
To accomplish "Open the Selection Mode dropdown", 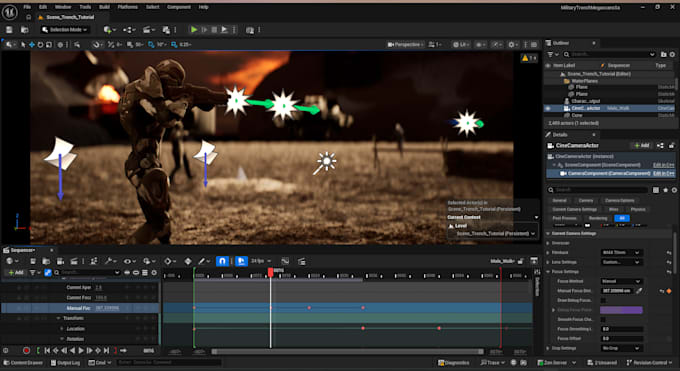I will (65, 30).
